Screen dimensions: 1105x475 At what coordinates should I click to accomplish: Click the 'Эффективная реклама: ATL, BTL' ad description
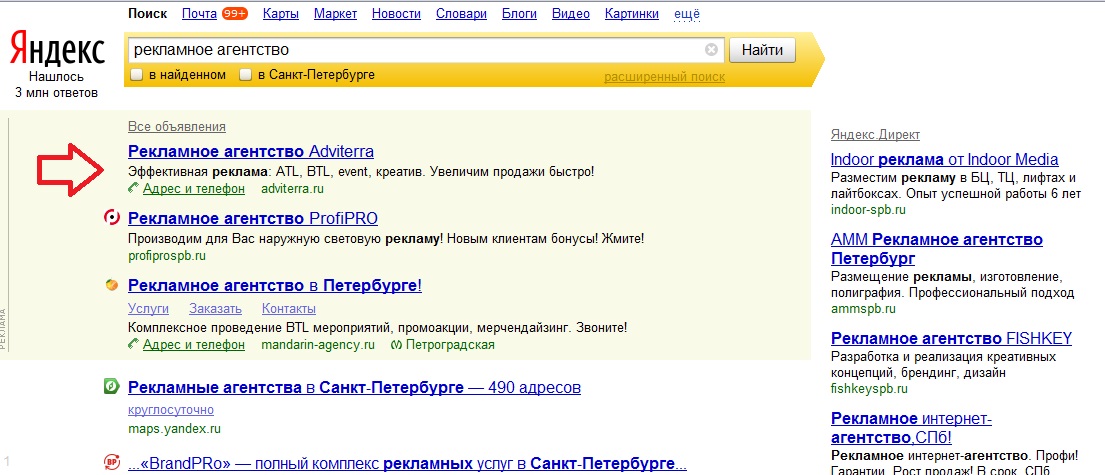coord(362,171)
